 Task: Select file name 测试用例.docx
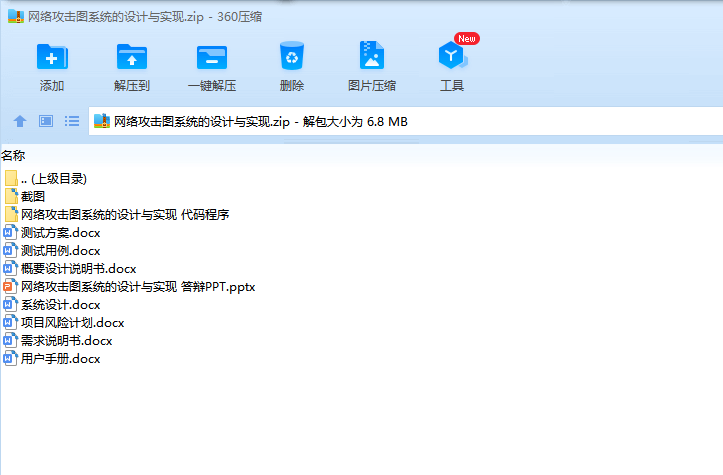point(60,250)
